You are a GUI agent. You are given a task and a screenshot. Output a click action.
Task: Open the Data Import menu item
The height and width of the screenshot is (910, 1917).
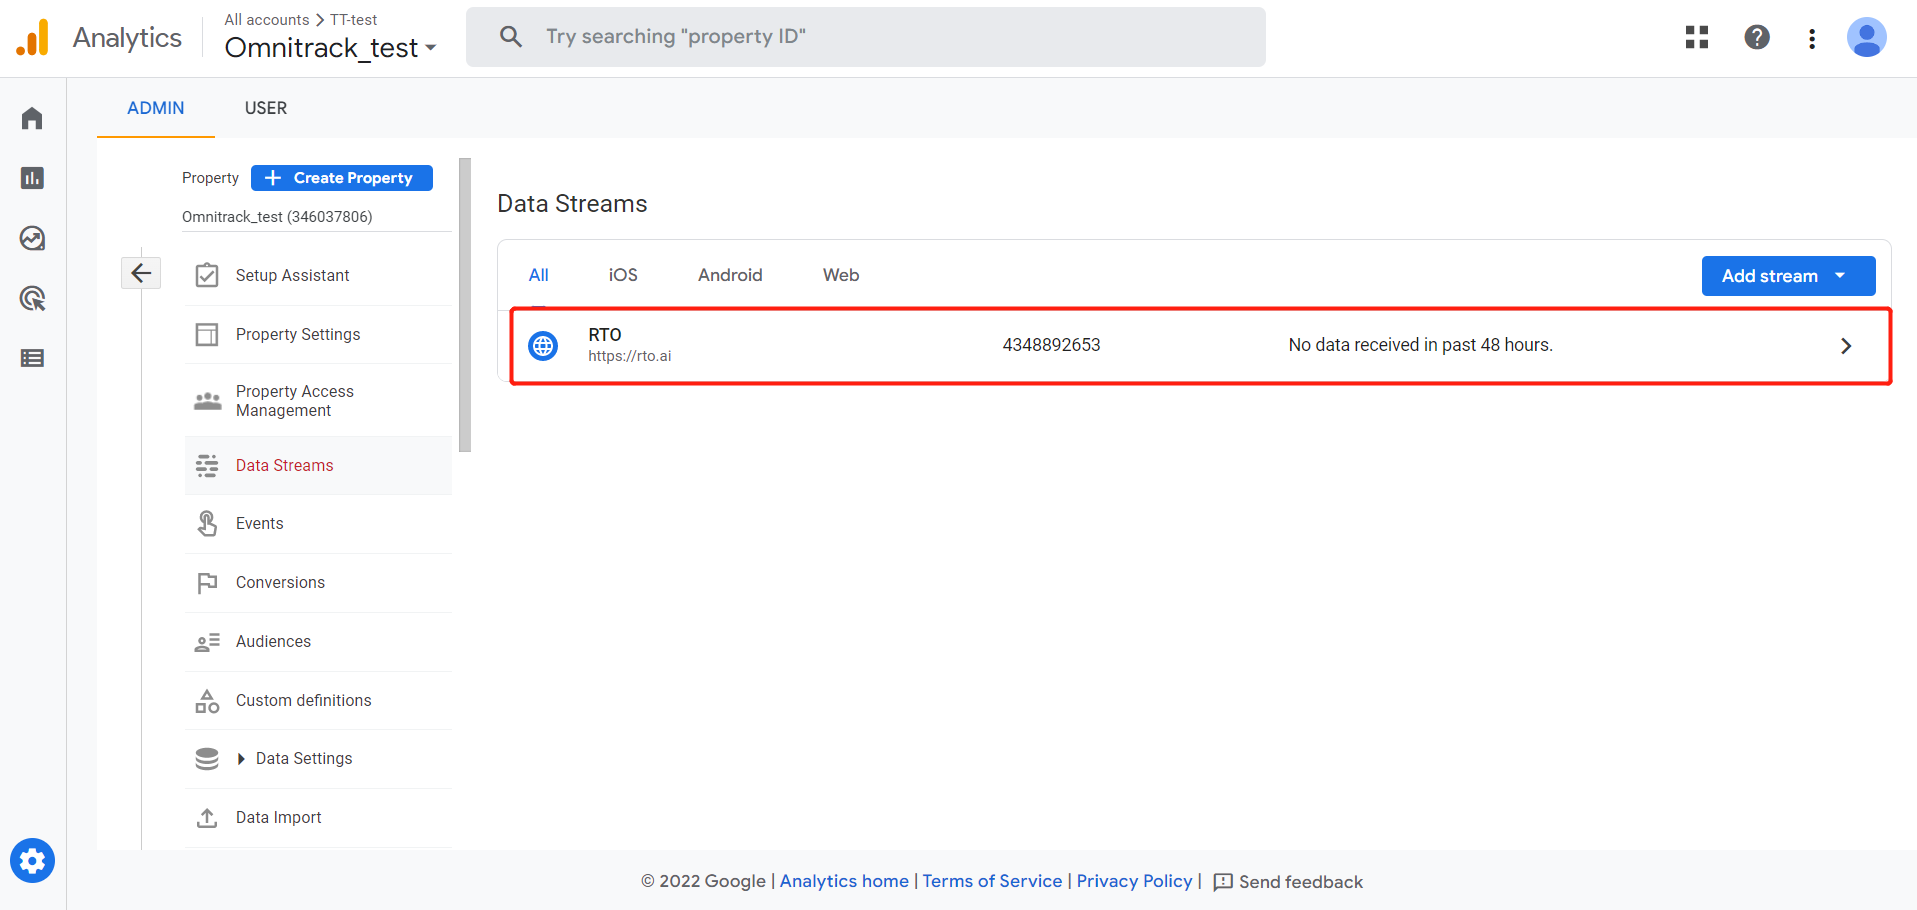(x=319, y=818)
